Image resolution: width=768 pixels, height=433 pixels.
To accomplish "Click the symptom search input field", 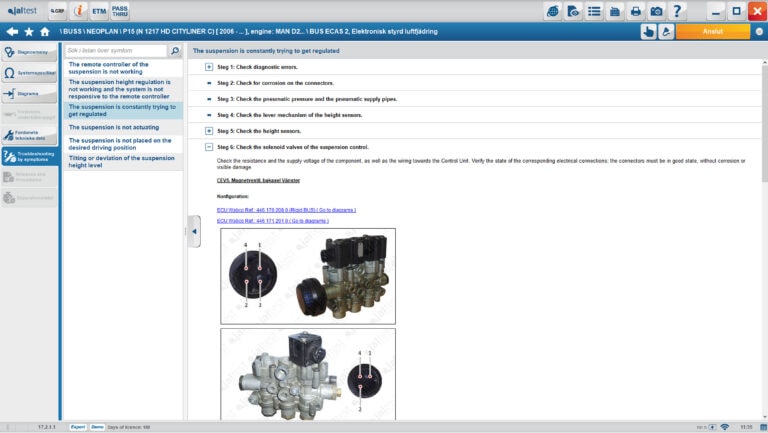I will 116,50.
